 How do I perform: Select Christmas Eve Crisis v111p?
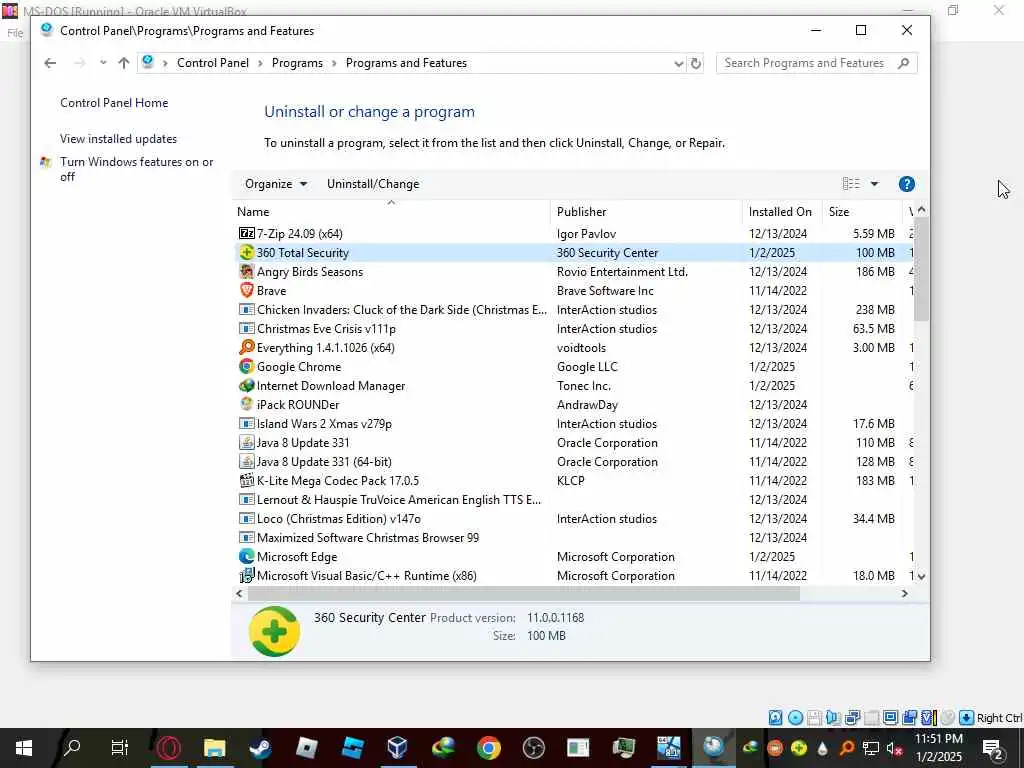coord(326,328)
